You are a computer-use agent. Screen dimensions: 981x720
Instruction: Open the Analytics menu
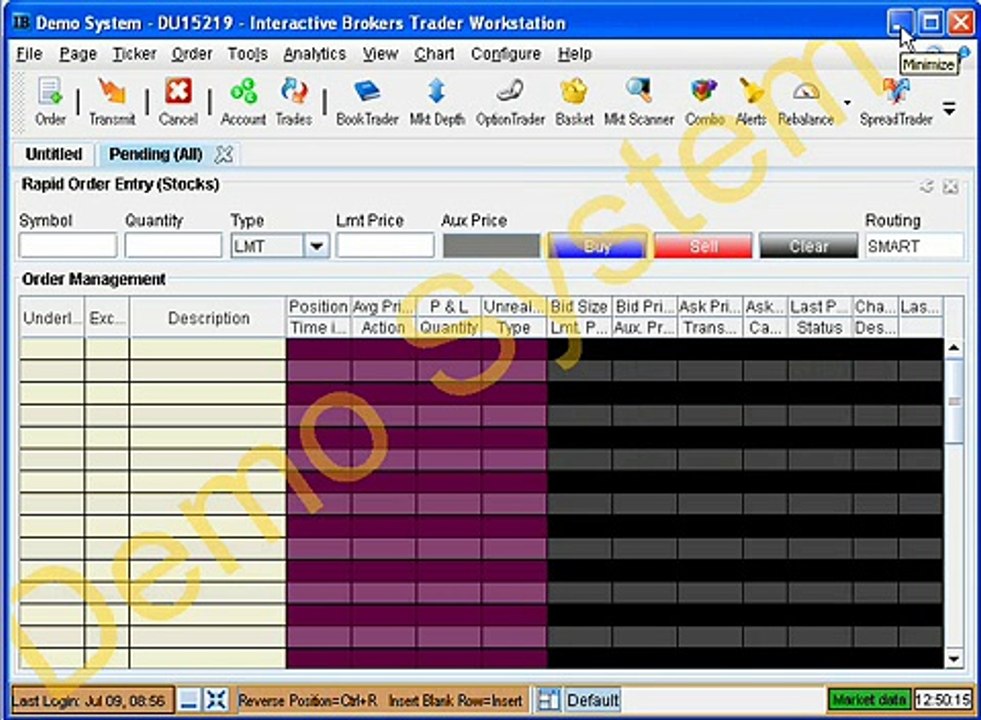pyautogui.click(x=314, y=54)
